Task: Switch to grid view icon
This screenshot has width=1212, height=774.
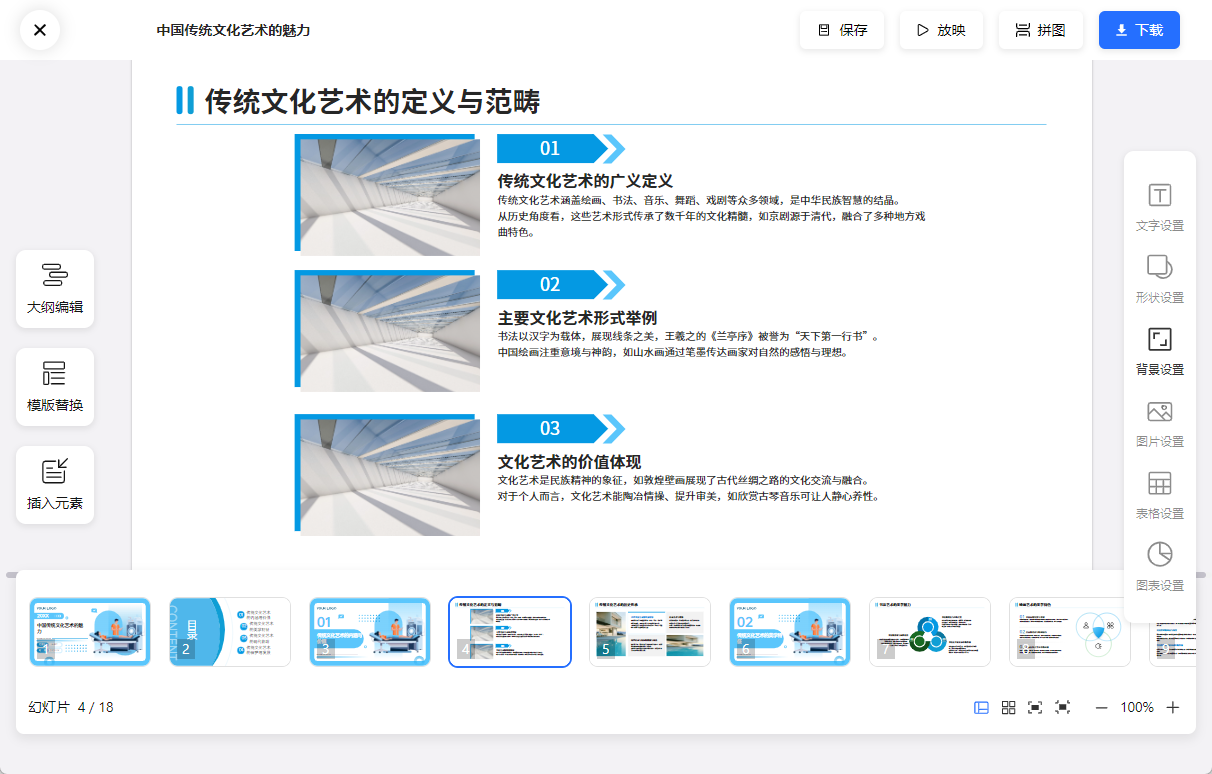Action: pyautogui.click(x=1009, y=707)
